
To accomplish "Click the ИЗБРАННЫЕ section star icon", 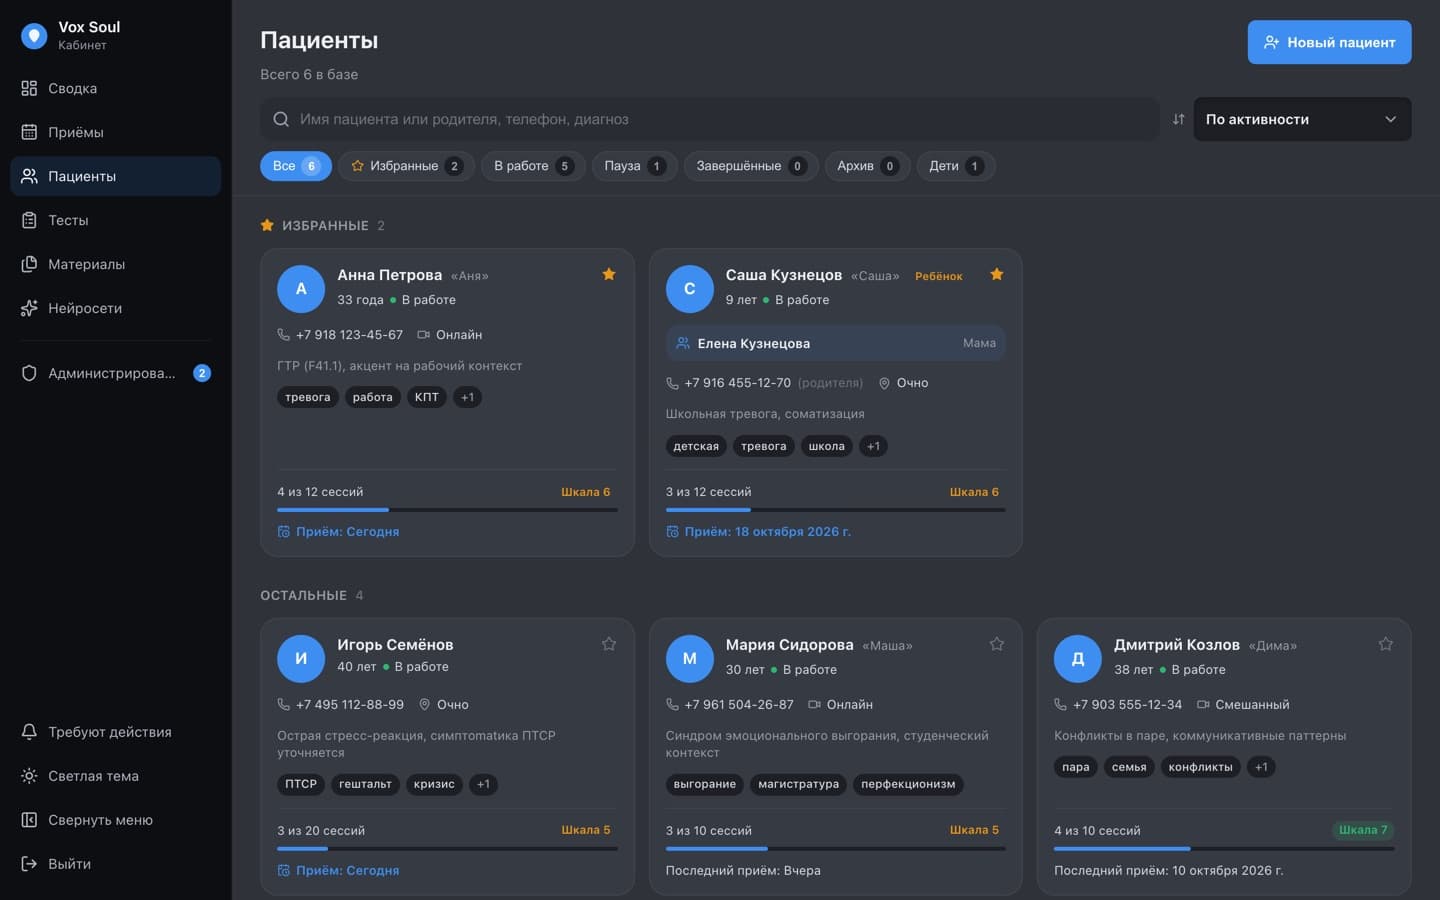I will point(267,226).
